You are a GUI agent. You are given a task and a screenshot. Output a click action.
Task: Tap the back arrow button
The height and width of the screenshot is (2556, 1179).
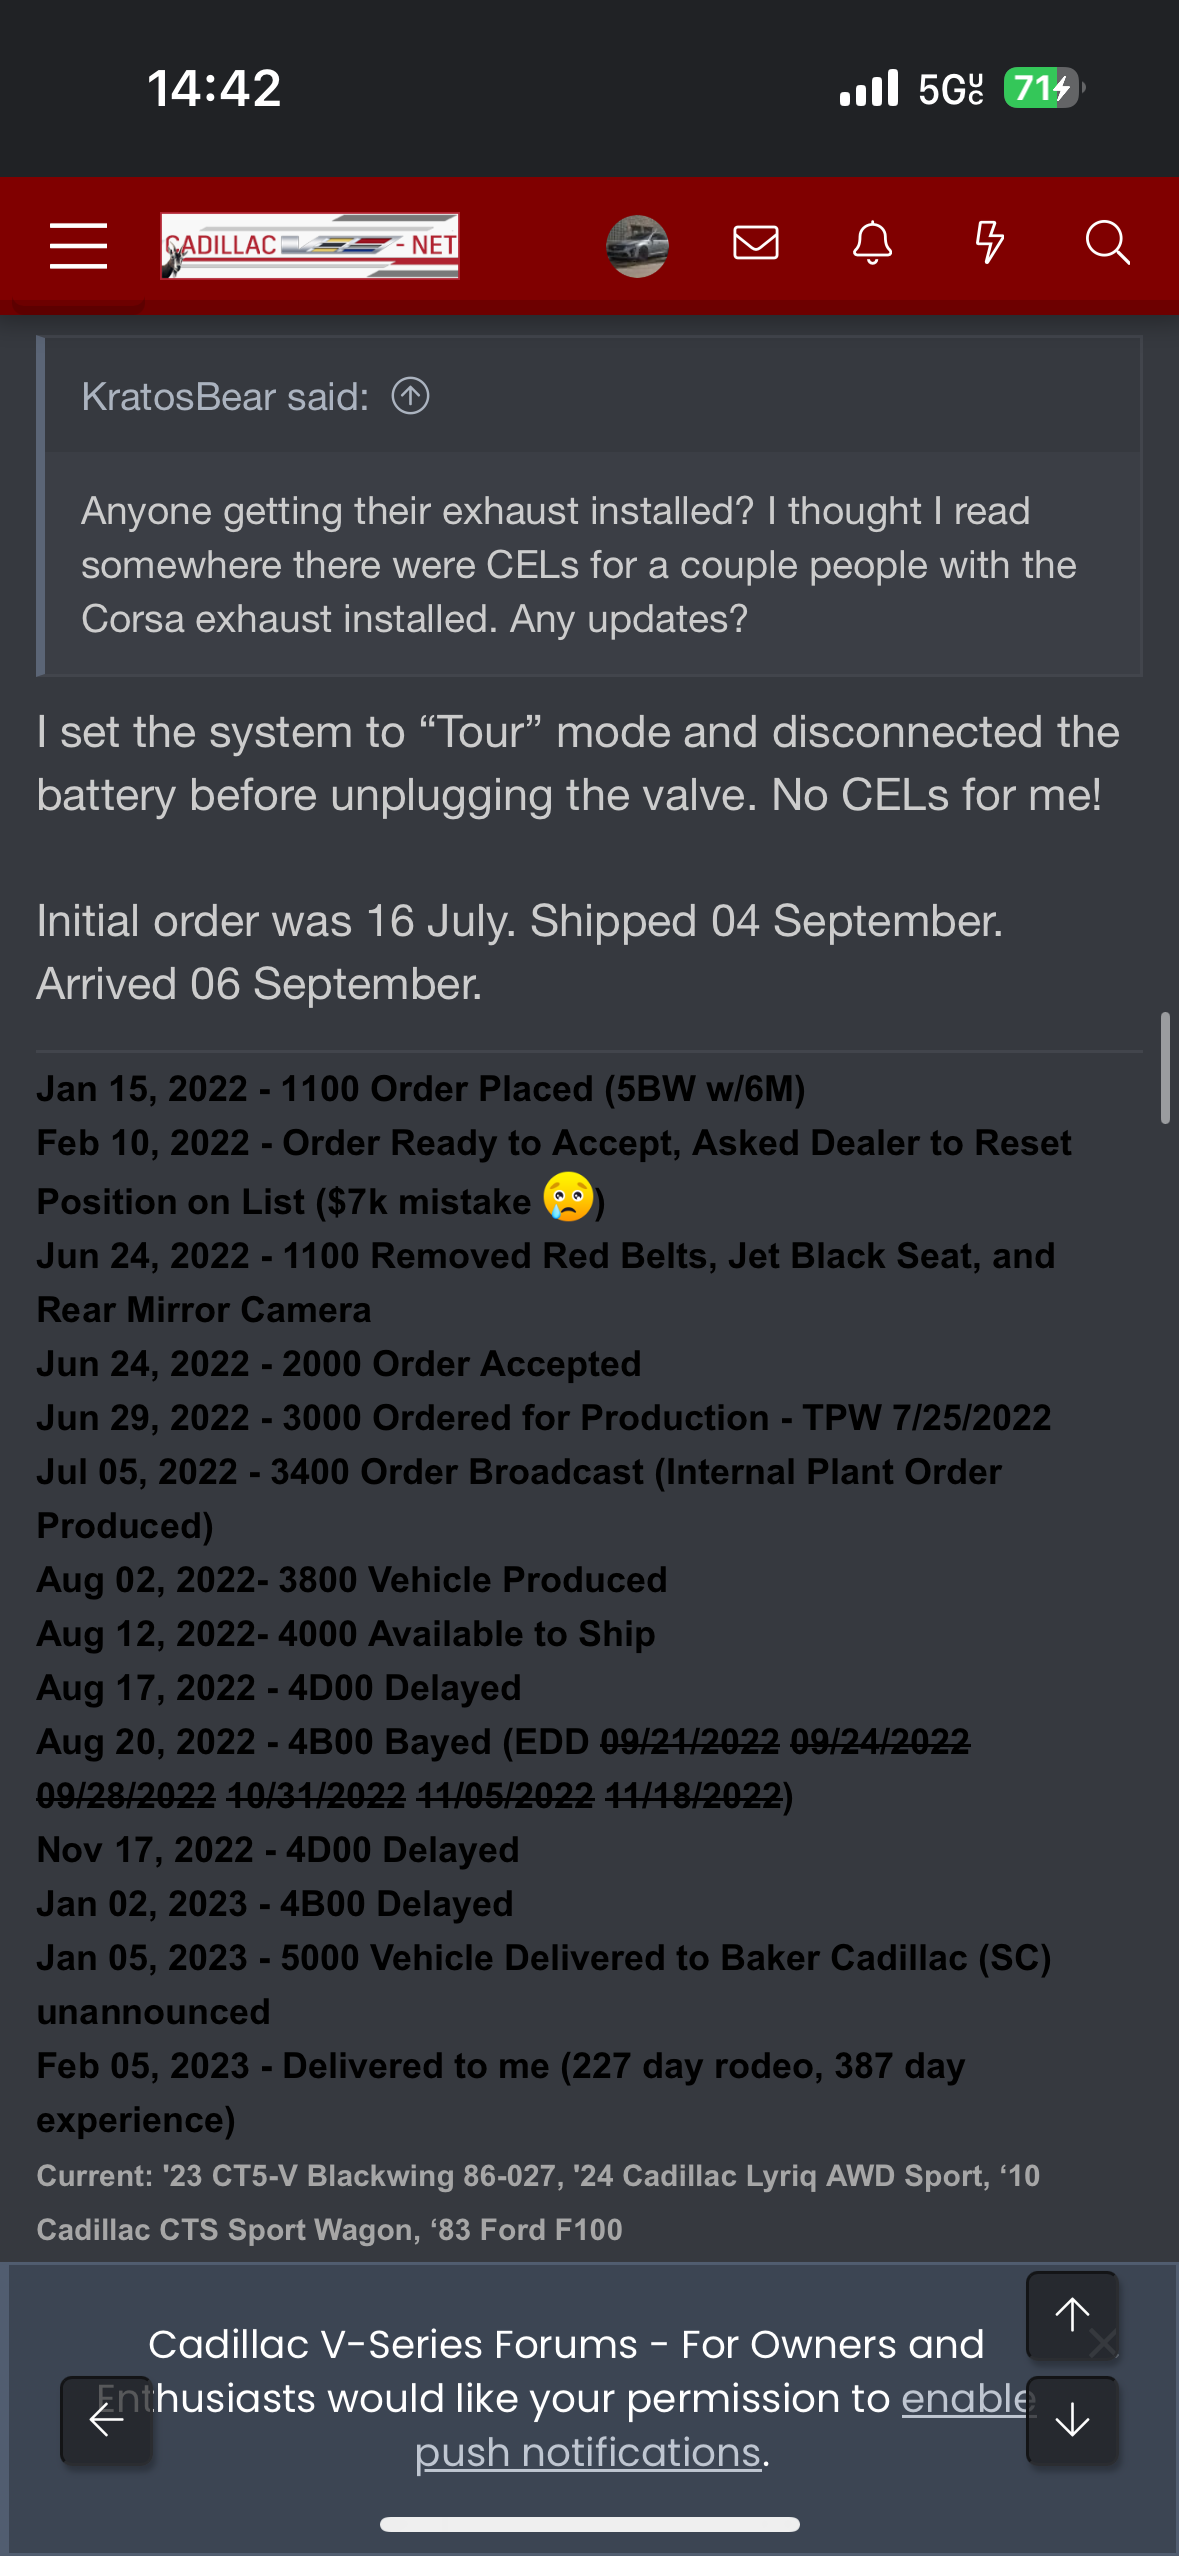point(106,2420)
